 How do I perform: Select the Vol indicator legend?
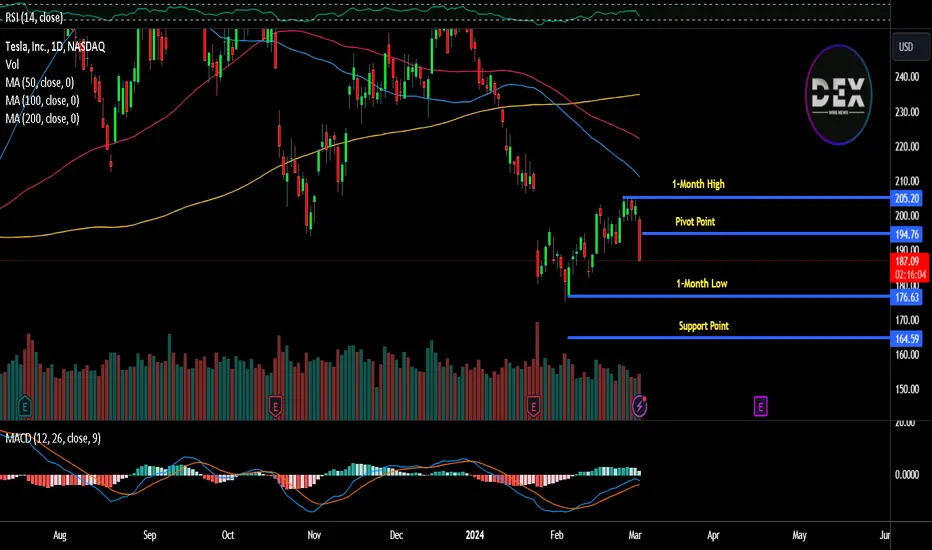point(12,64)
